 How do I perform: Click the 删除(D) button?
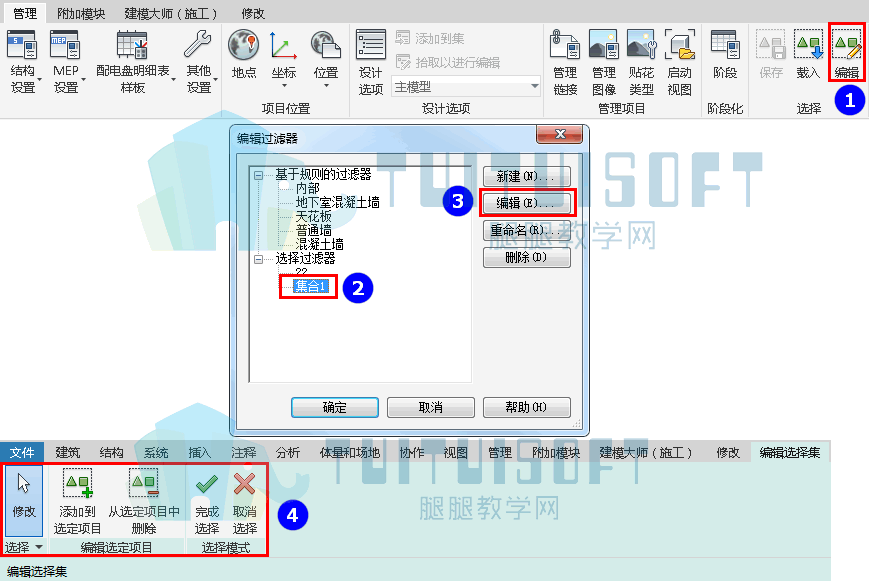526,257
